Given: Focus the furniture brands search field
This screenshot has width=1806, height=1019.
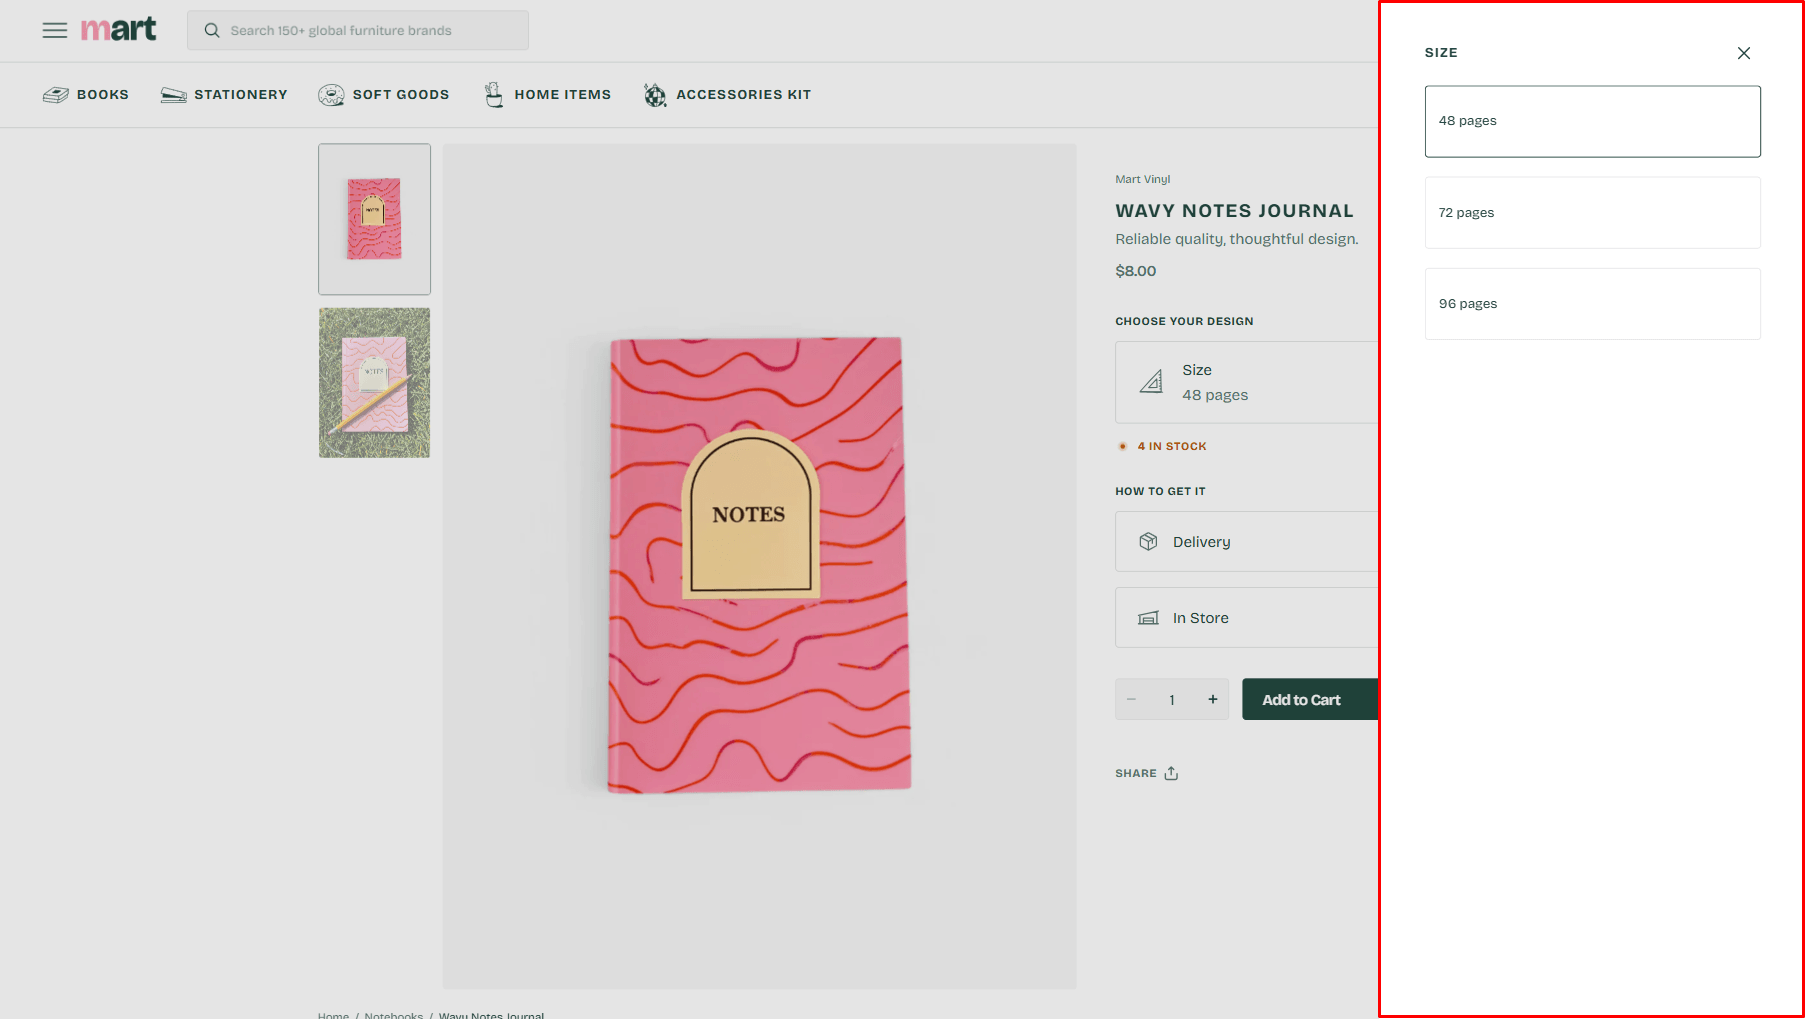Looking at the screenshot, I should [x=370, y=31].
